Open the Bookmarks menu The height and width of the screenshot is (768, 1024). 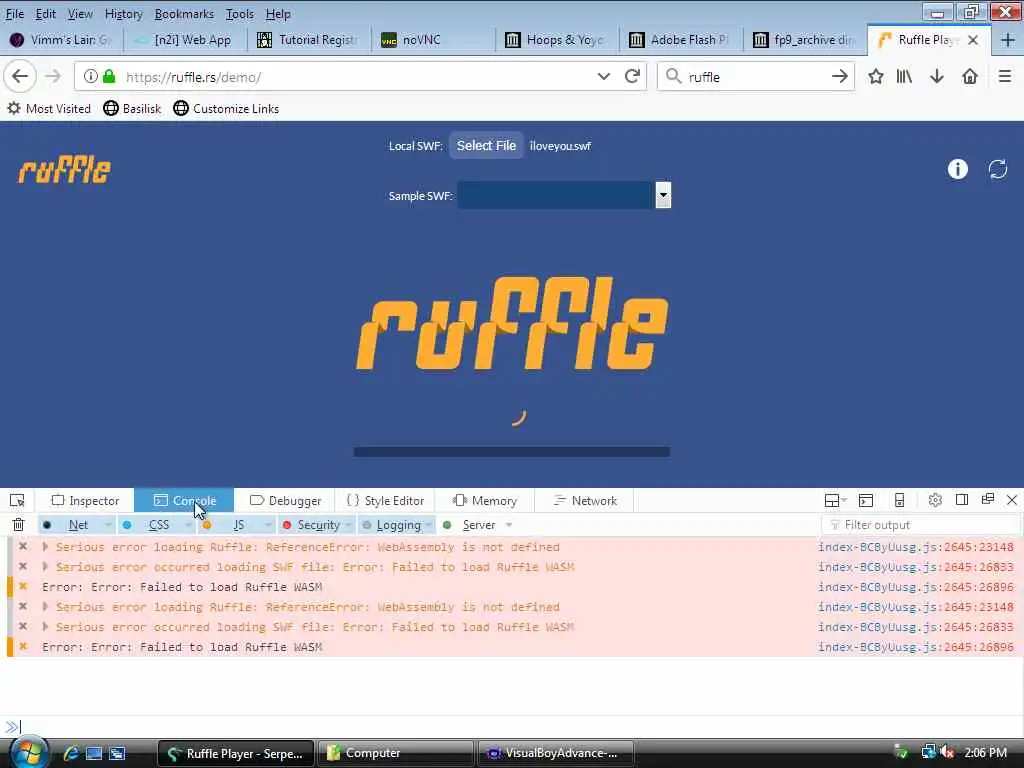tap(184, 14)
